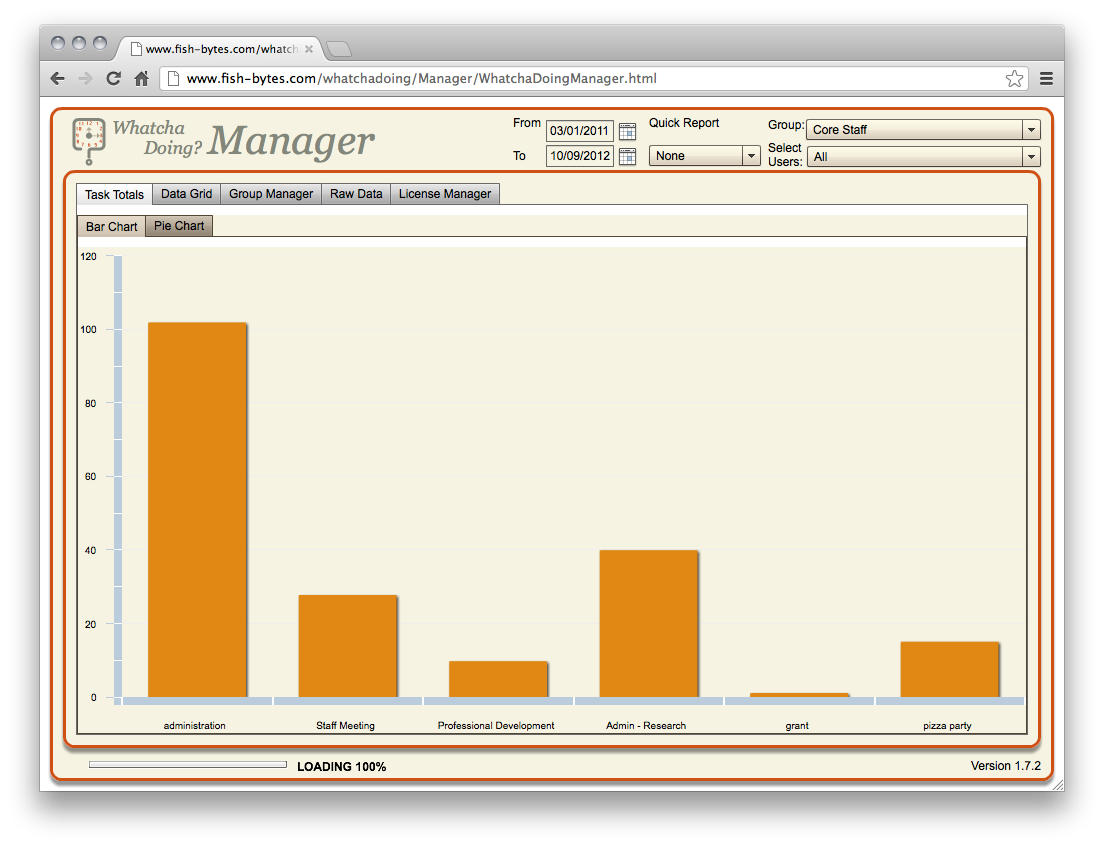Click the browser address bar URL
The height and width of the screenshot is (846, 1104).
coord(420,79)
